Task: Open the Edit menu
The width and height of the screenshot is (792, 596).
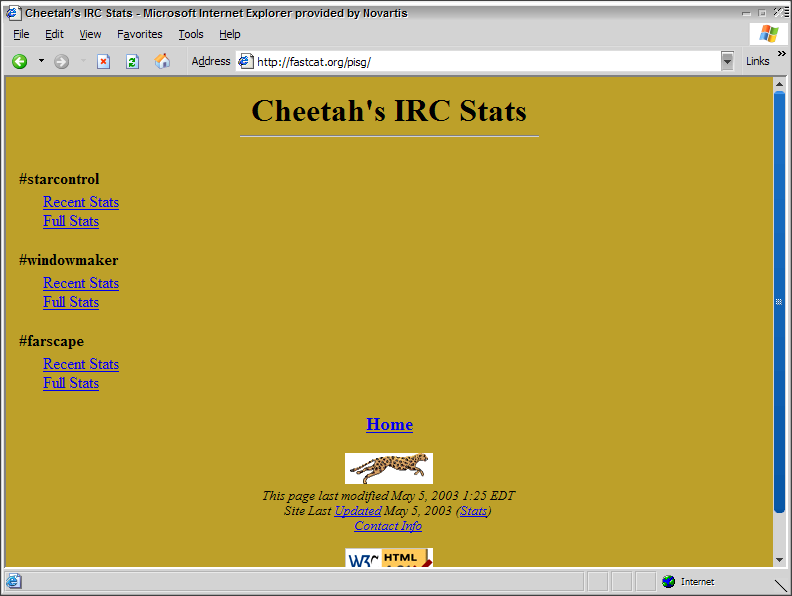Action: (54, 34)
